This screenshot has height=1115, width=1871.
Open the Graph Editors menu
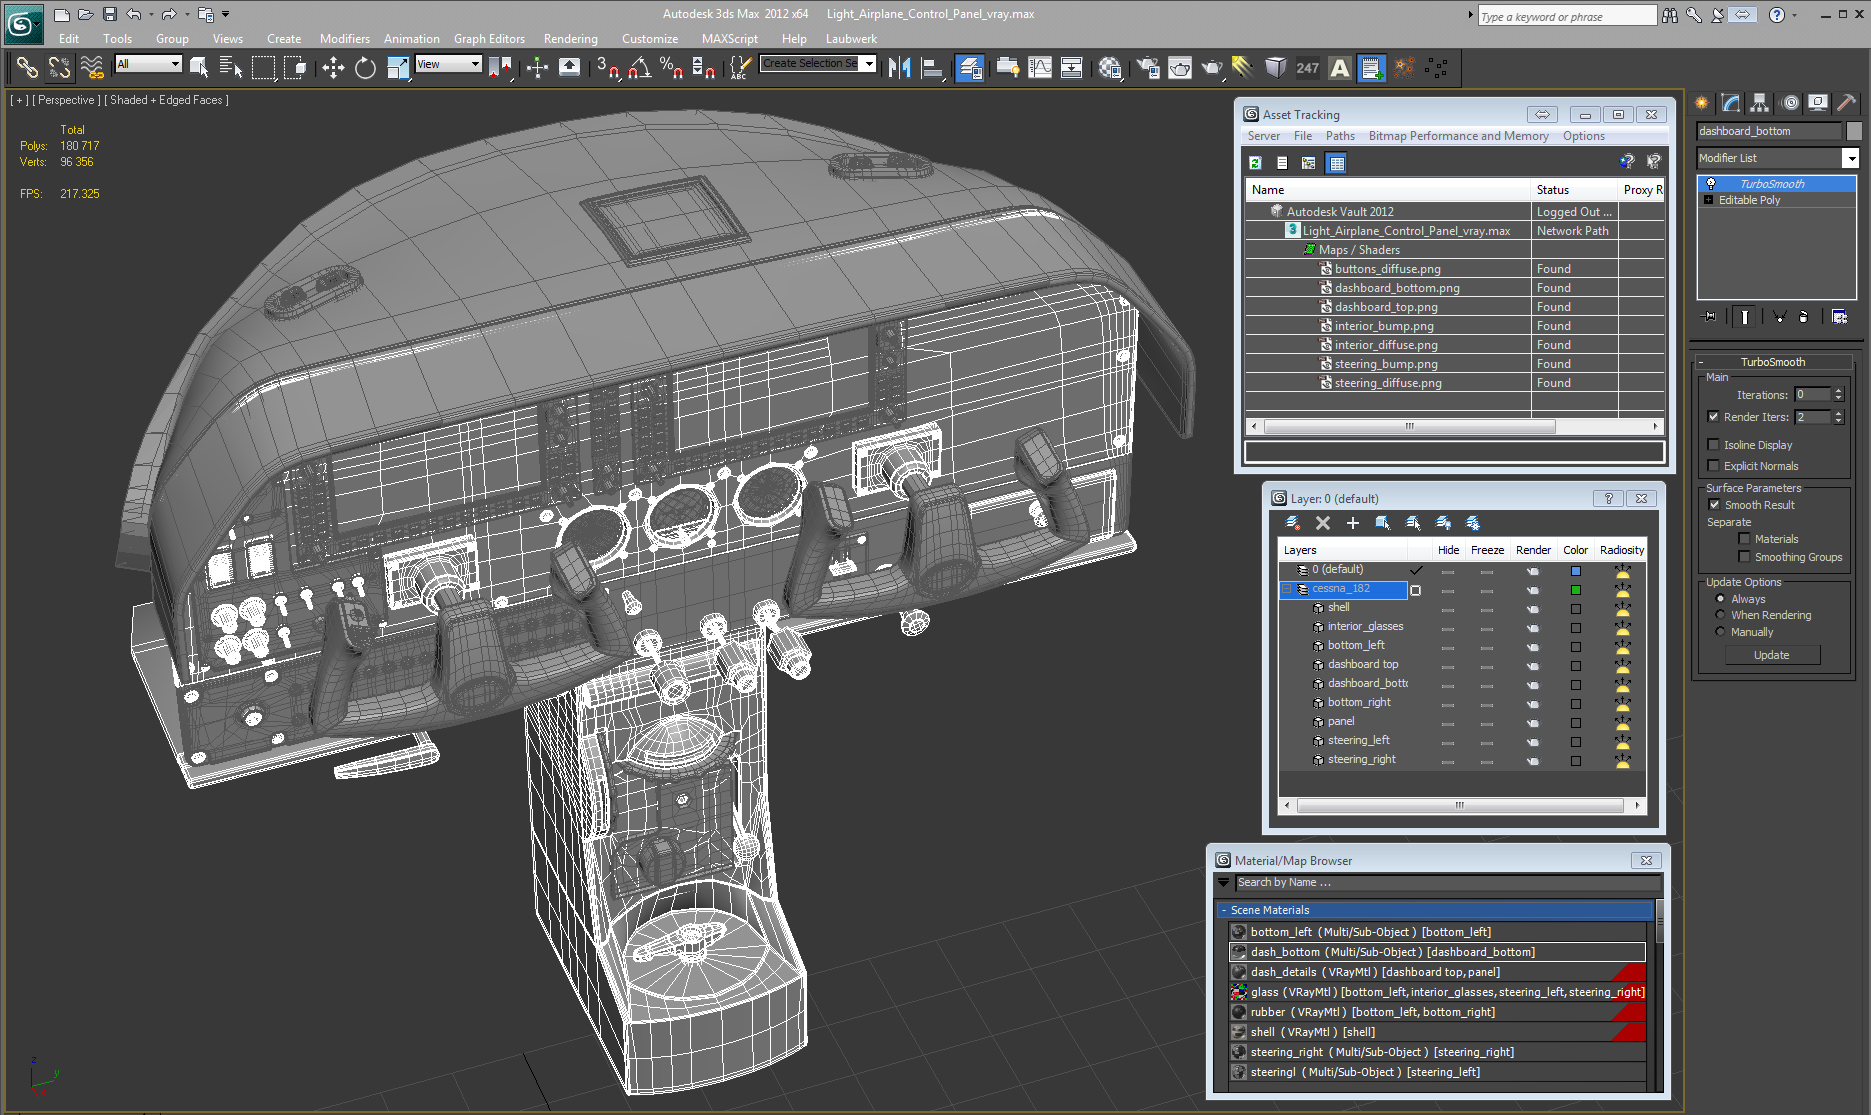tap(489, 39)
